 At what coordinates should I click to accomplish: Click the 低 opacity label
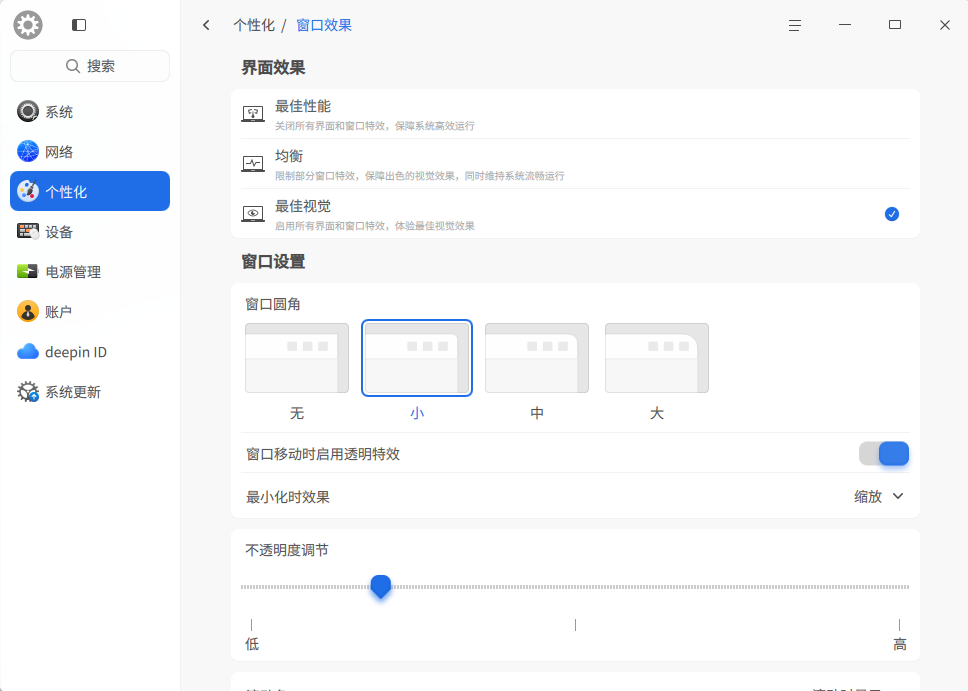pos(252,644)
